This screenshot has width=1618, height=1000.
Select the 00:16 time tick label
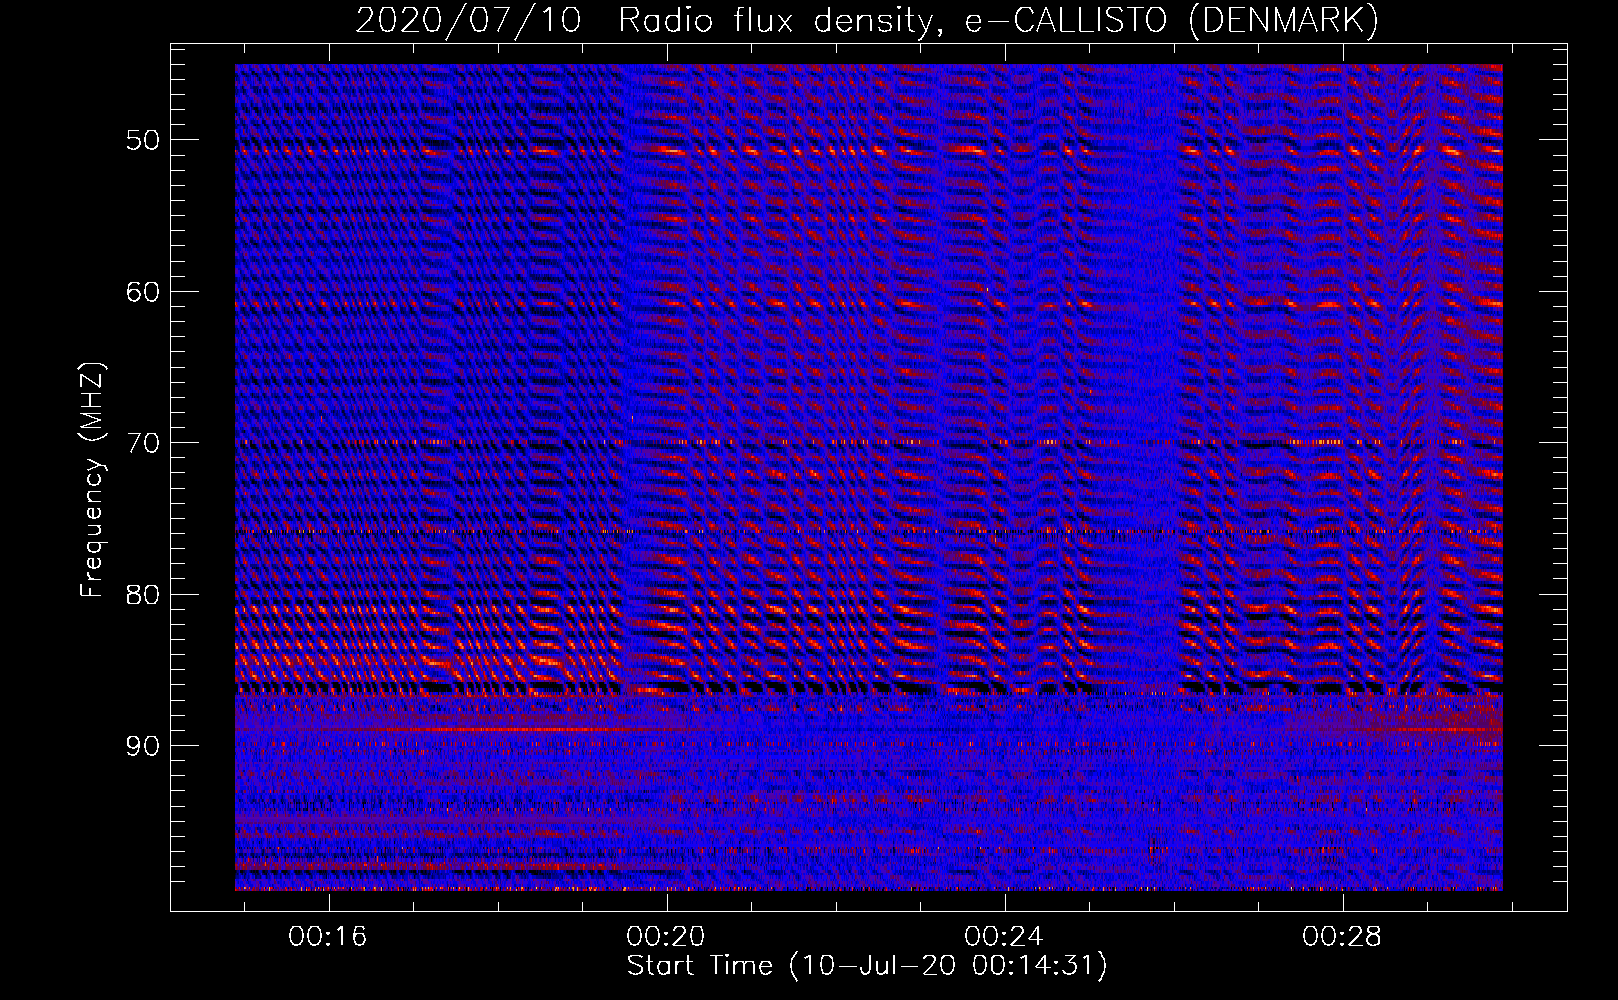click(327, 937)
